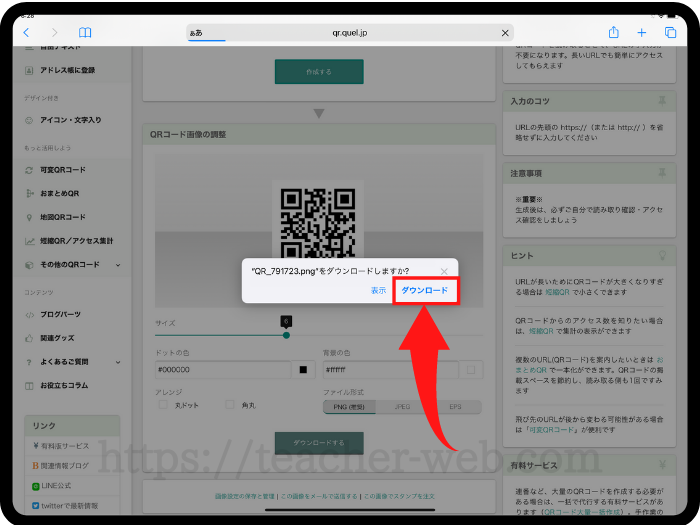This screenshot has height=525, width=700.
Task: Open the white background color swatch
Action: point(471,370)
